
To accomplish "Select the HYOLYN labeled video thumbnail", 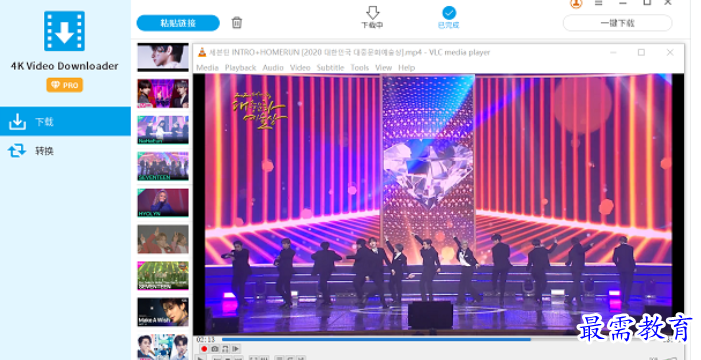I will click(163, 203).
